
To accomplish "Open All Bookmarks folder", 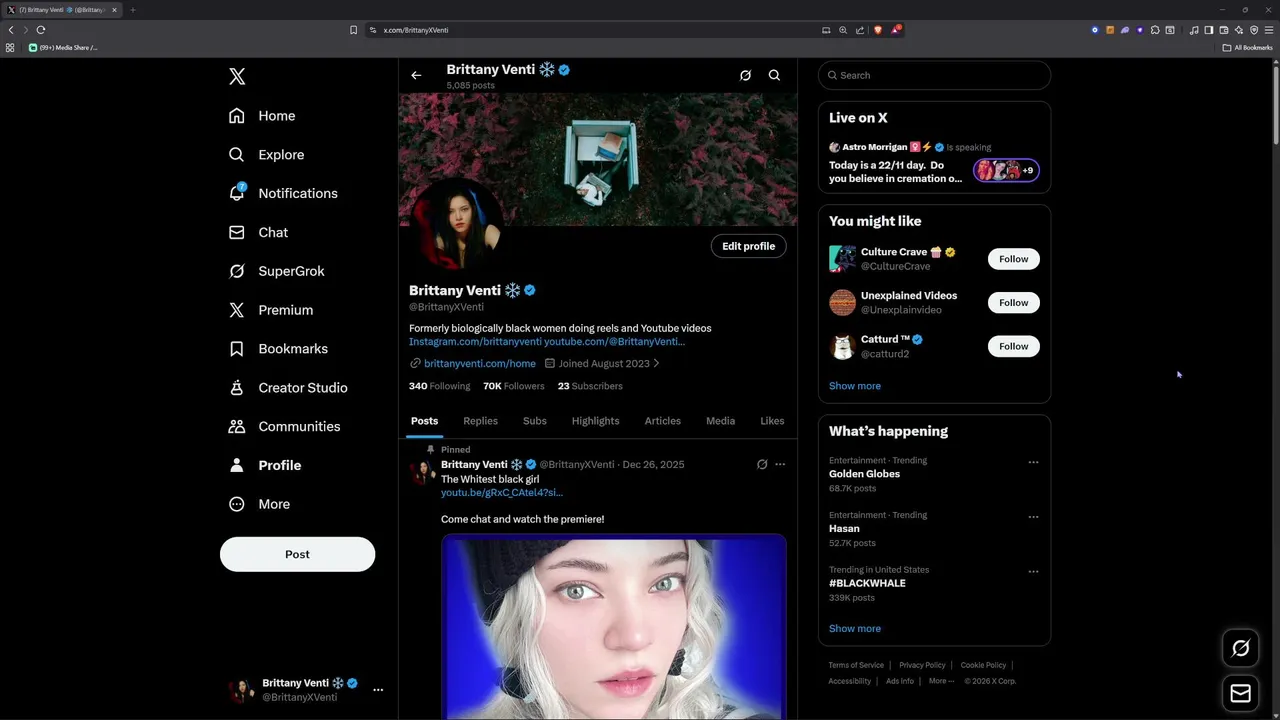I will (x=1247, y=47).
